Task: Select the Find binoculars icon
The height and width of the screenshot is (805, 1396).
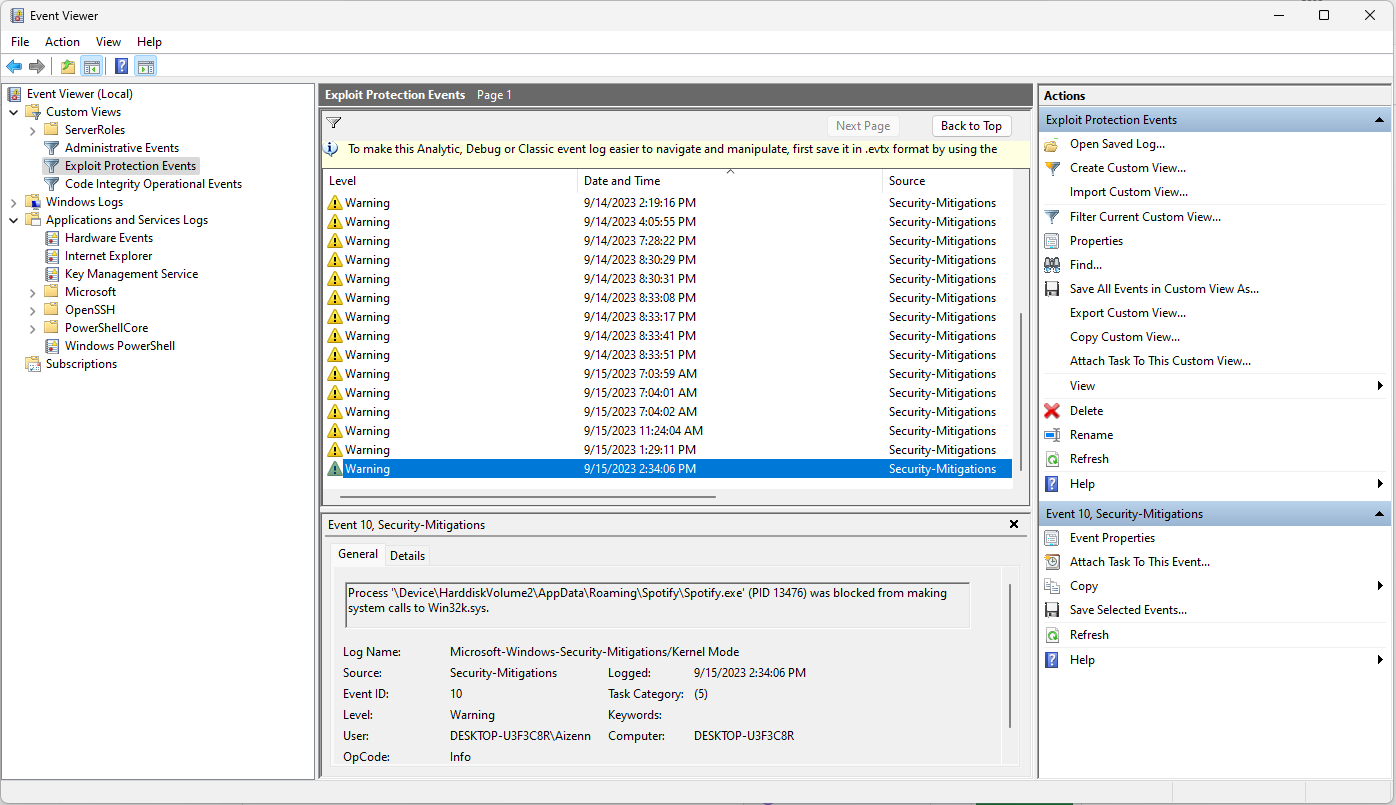Action: [x=1052, y=264]
